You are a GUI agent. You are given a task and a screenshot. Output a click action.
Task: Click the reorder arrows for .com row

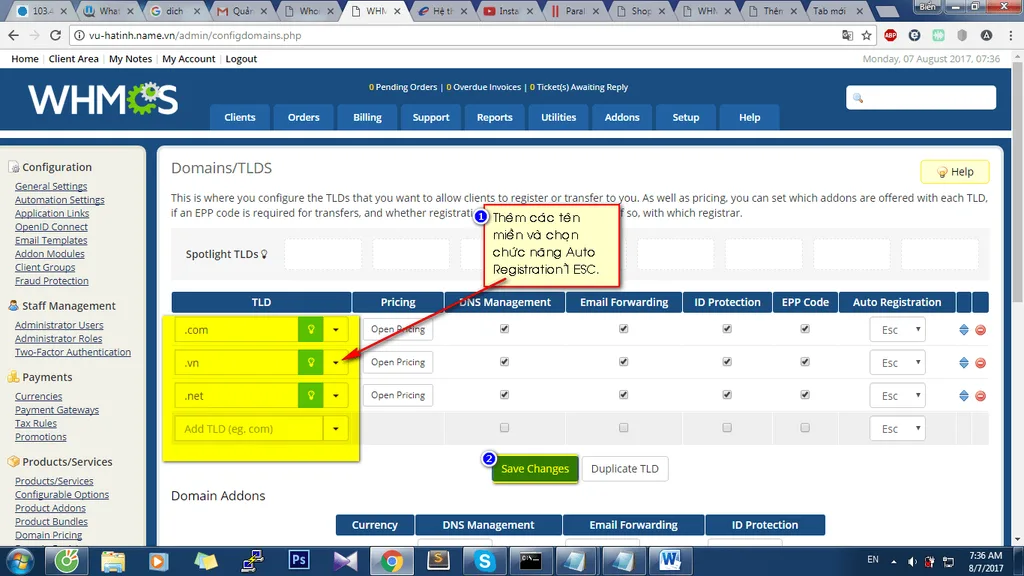coord(964,330)
